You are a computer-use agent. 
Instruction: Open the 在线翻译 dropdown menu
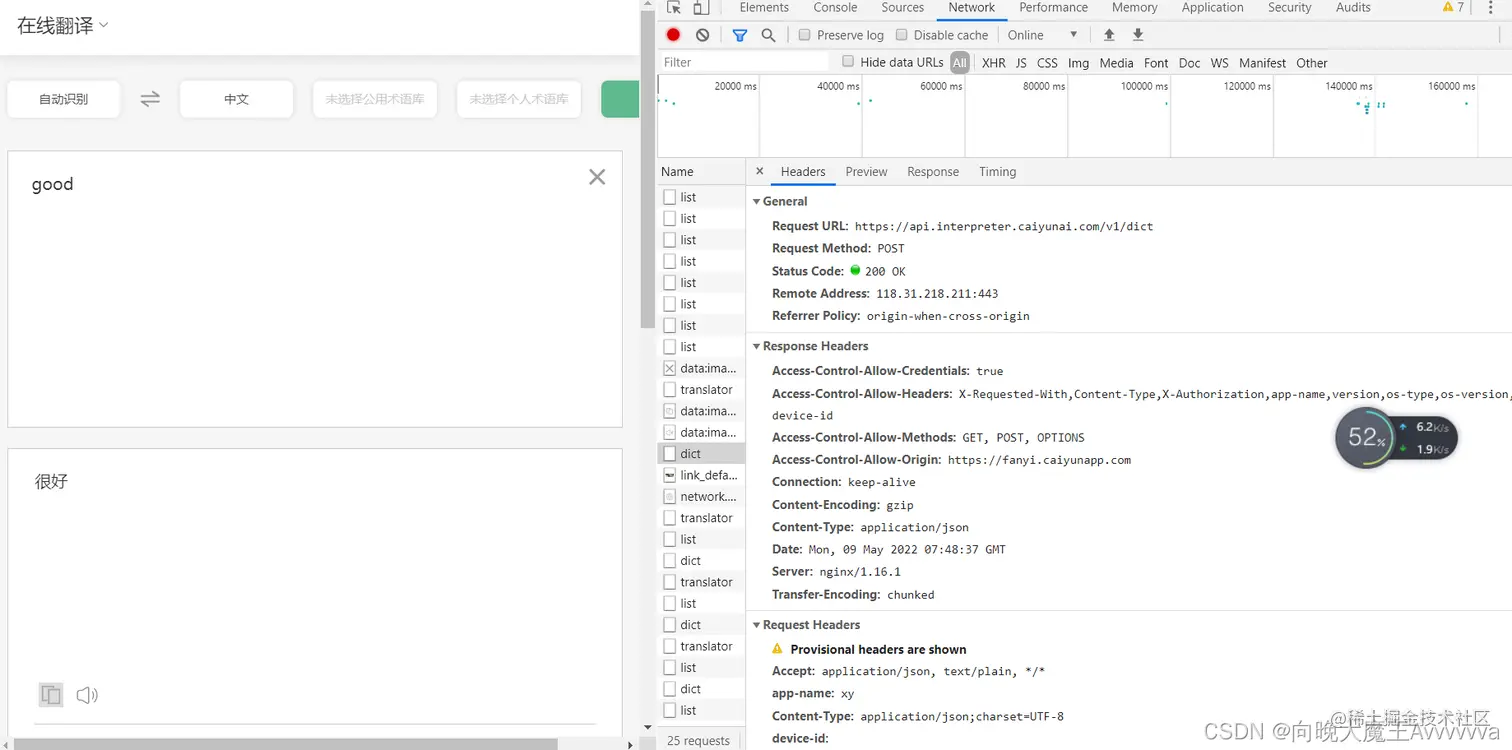(62, 26)
